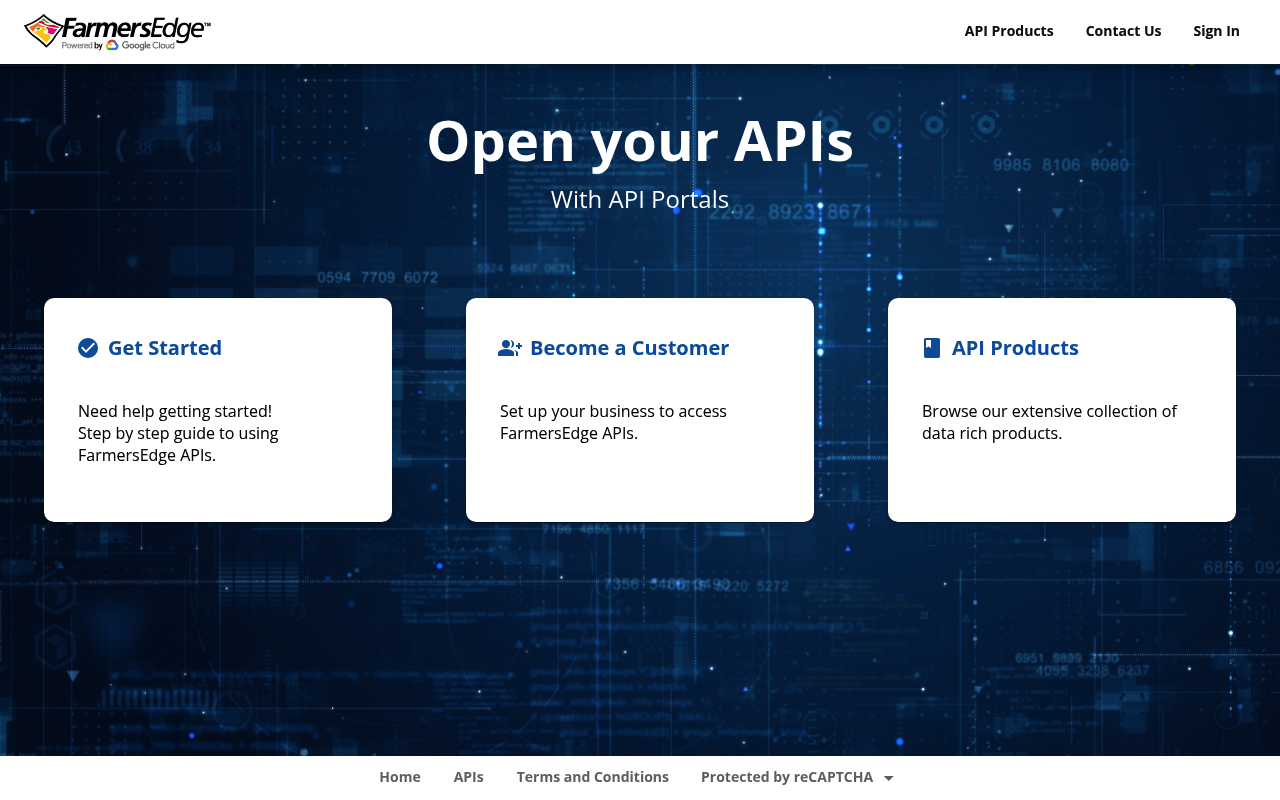
Task: Open the APIs footer link
Action: tap(468, 777)
